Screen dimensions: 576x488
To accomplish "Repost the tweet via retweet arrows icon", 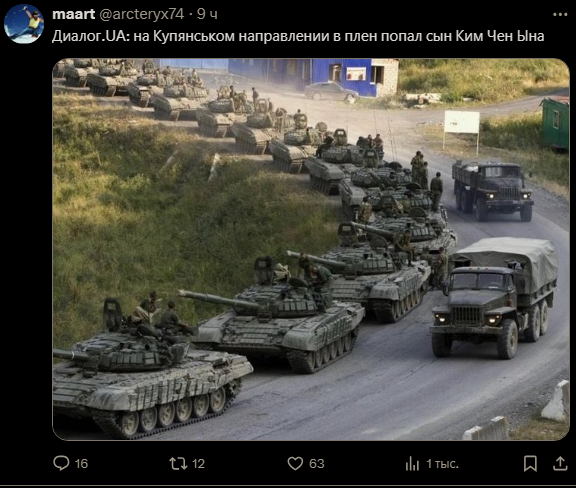I will (178, 463).
